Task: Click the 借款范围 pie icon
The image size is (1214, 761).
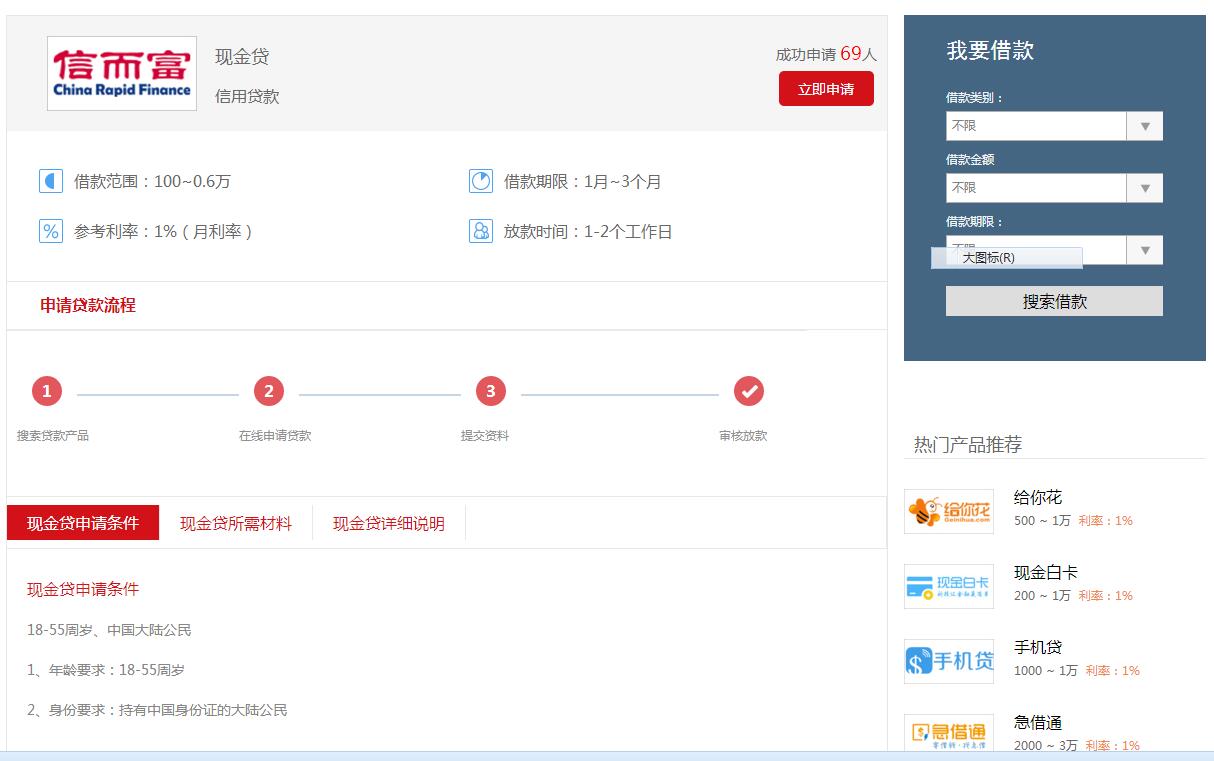Action: [x=51, y=181]
